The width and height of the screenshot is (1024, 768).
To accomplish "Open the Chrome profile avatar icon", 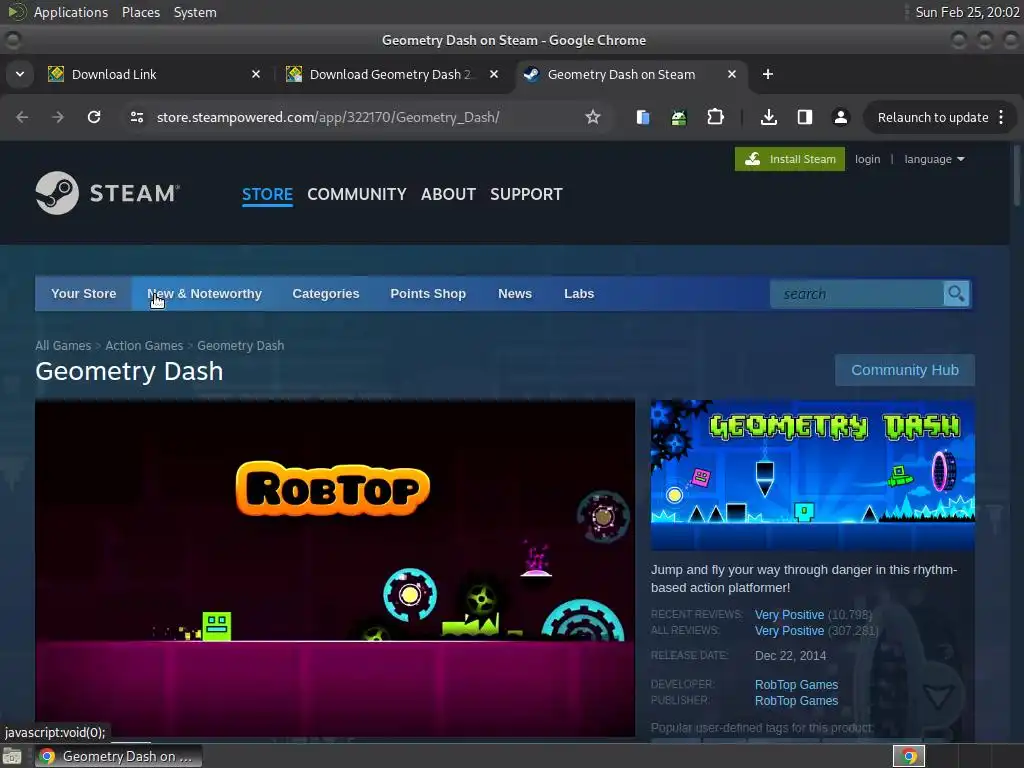I will point(840,117).
